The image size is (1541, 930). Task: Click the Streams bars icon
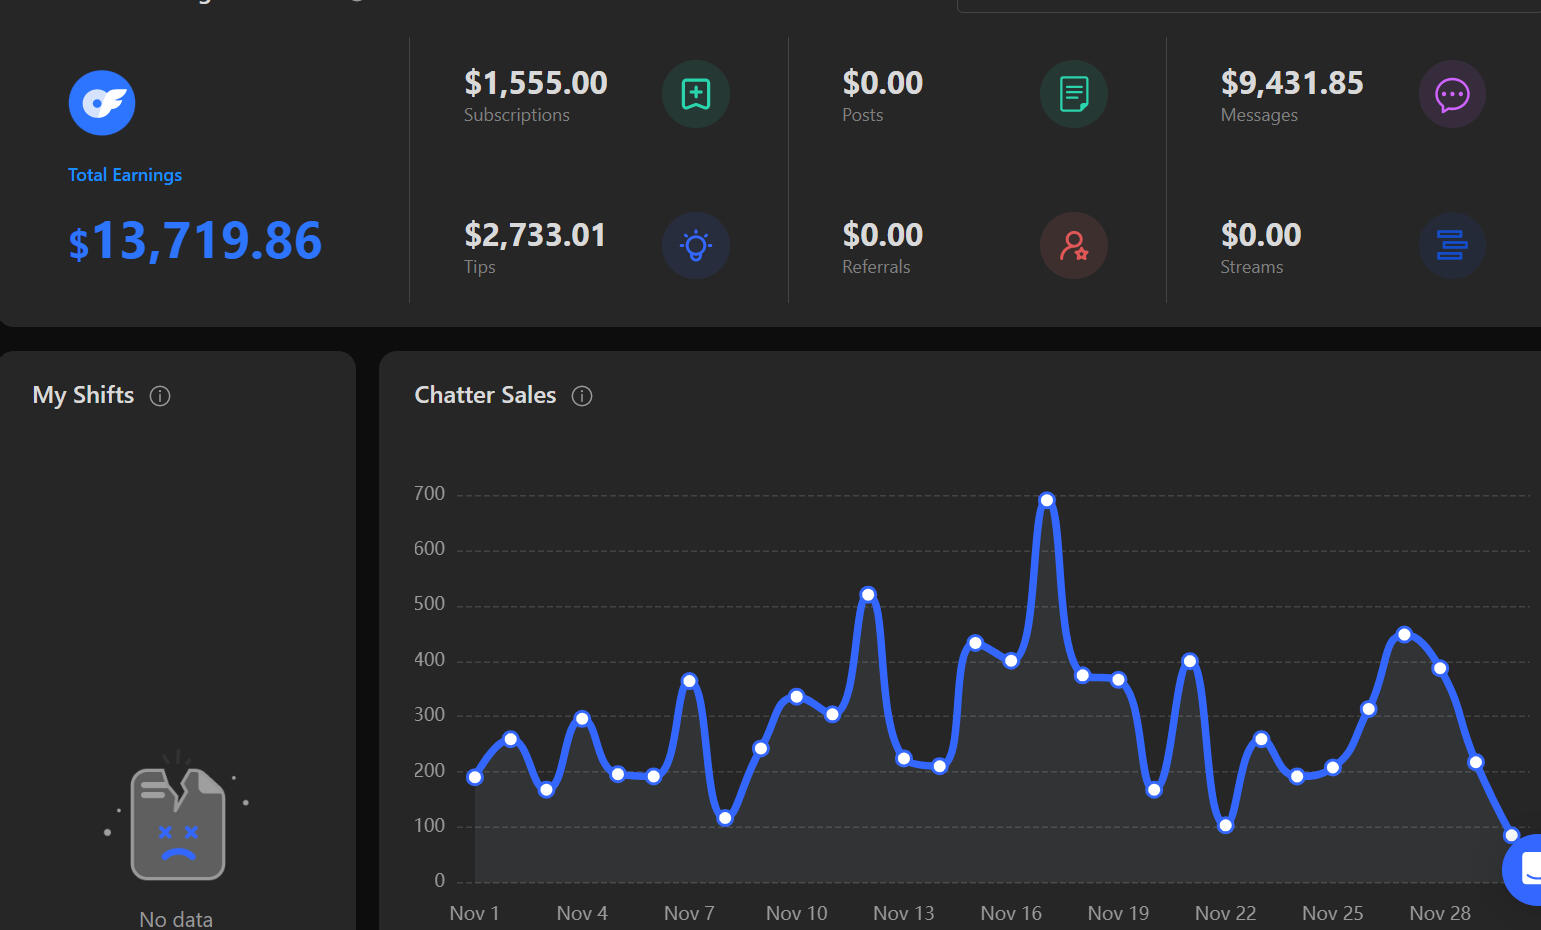1452,246
